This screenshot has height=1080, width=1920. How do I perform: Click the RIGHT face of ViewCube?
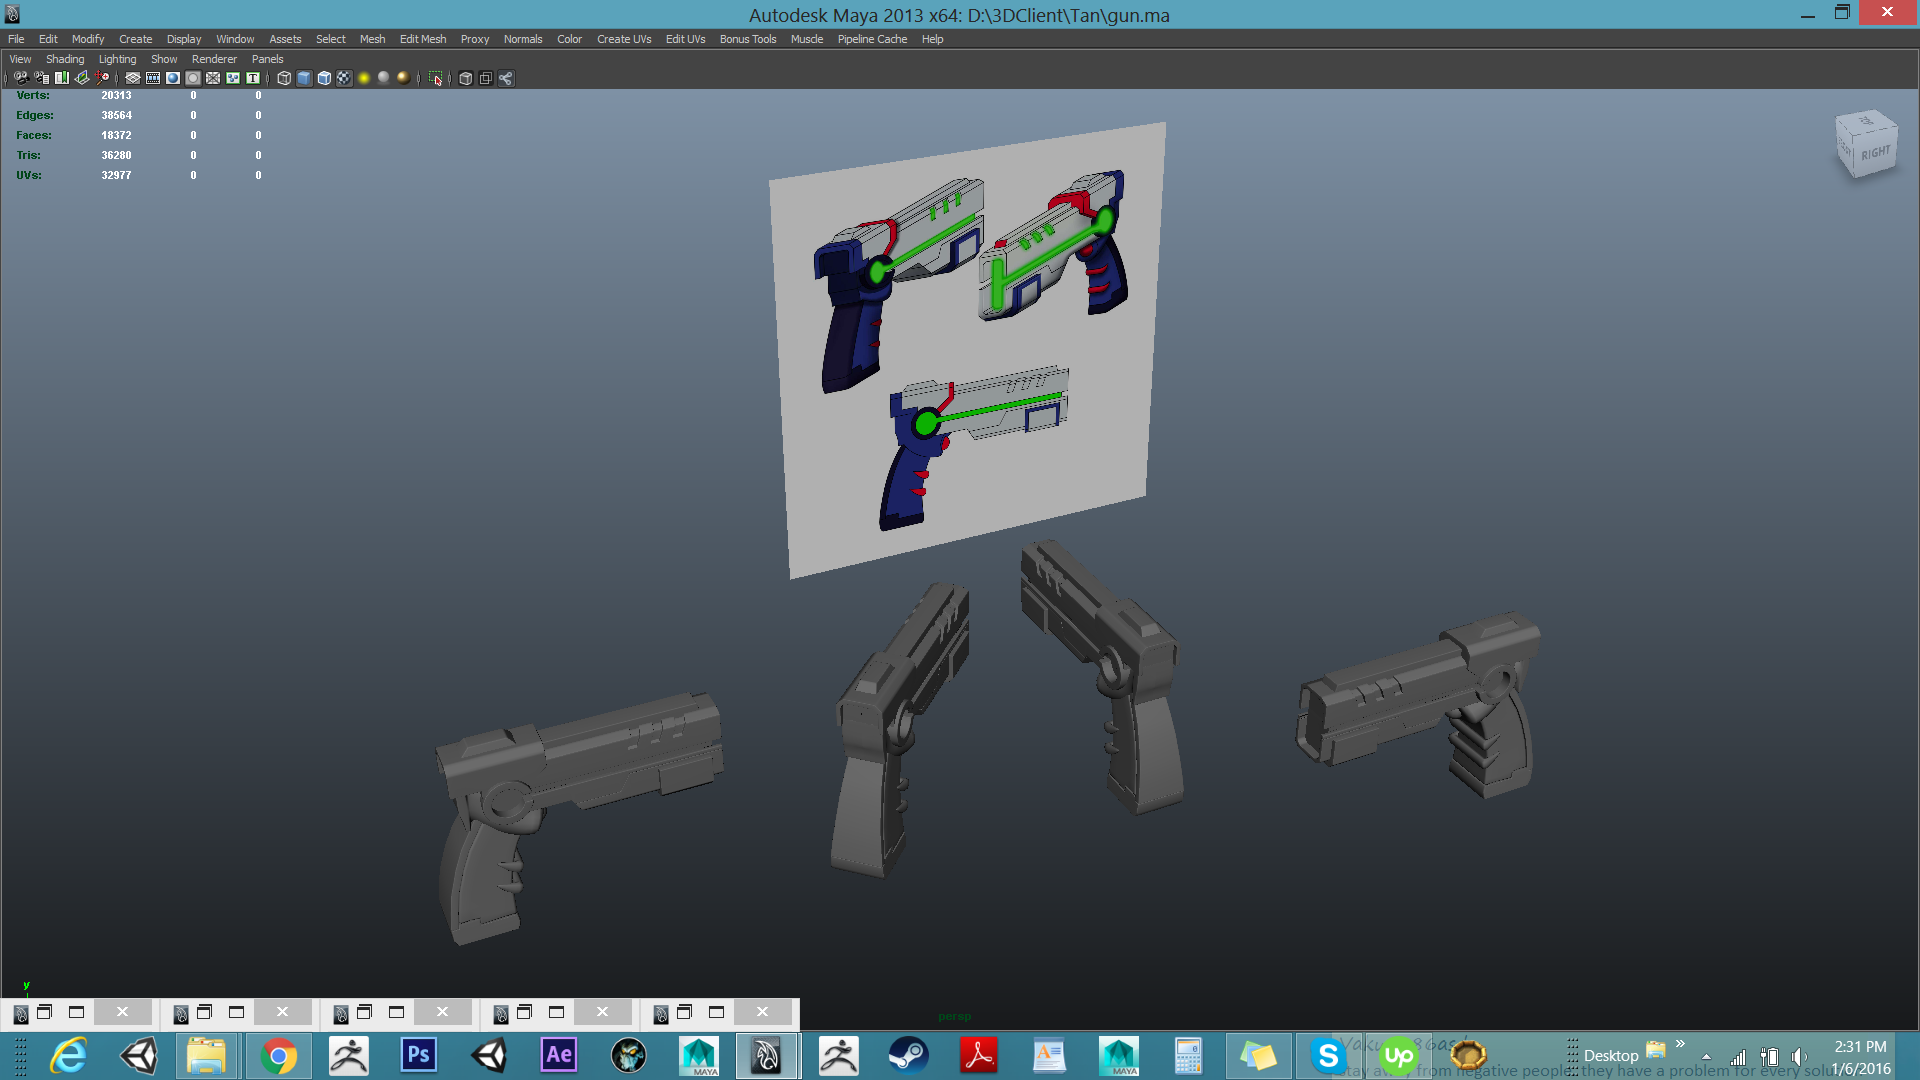click(x=1875, y=153)
